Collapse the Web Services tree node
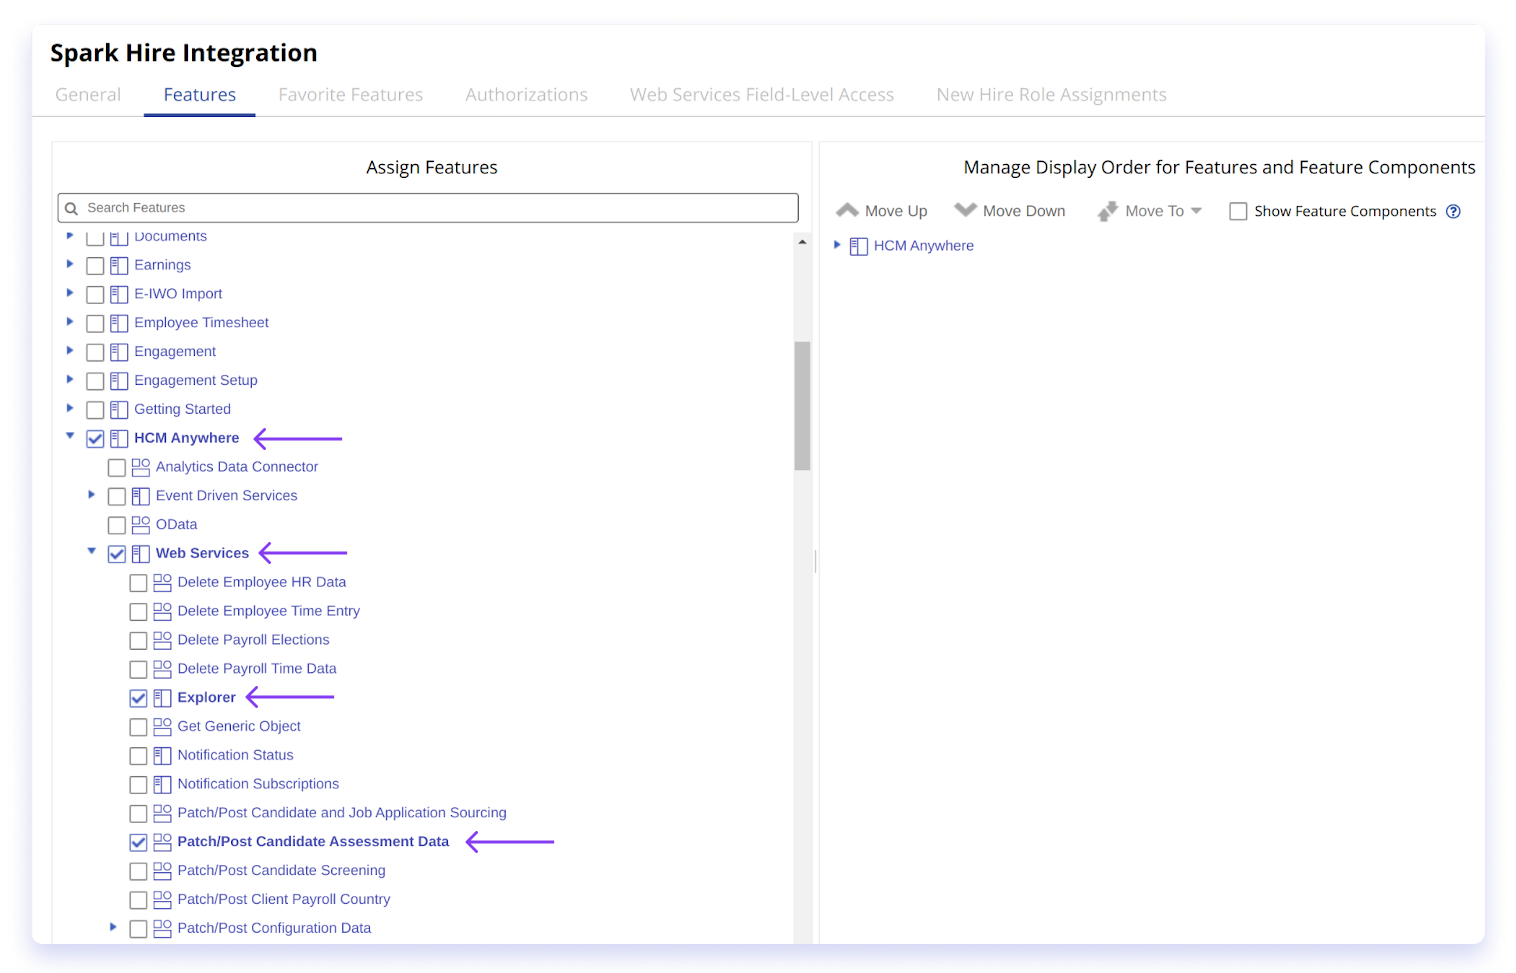 coord(92,551)
